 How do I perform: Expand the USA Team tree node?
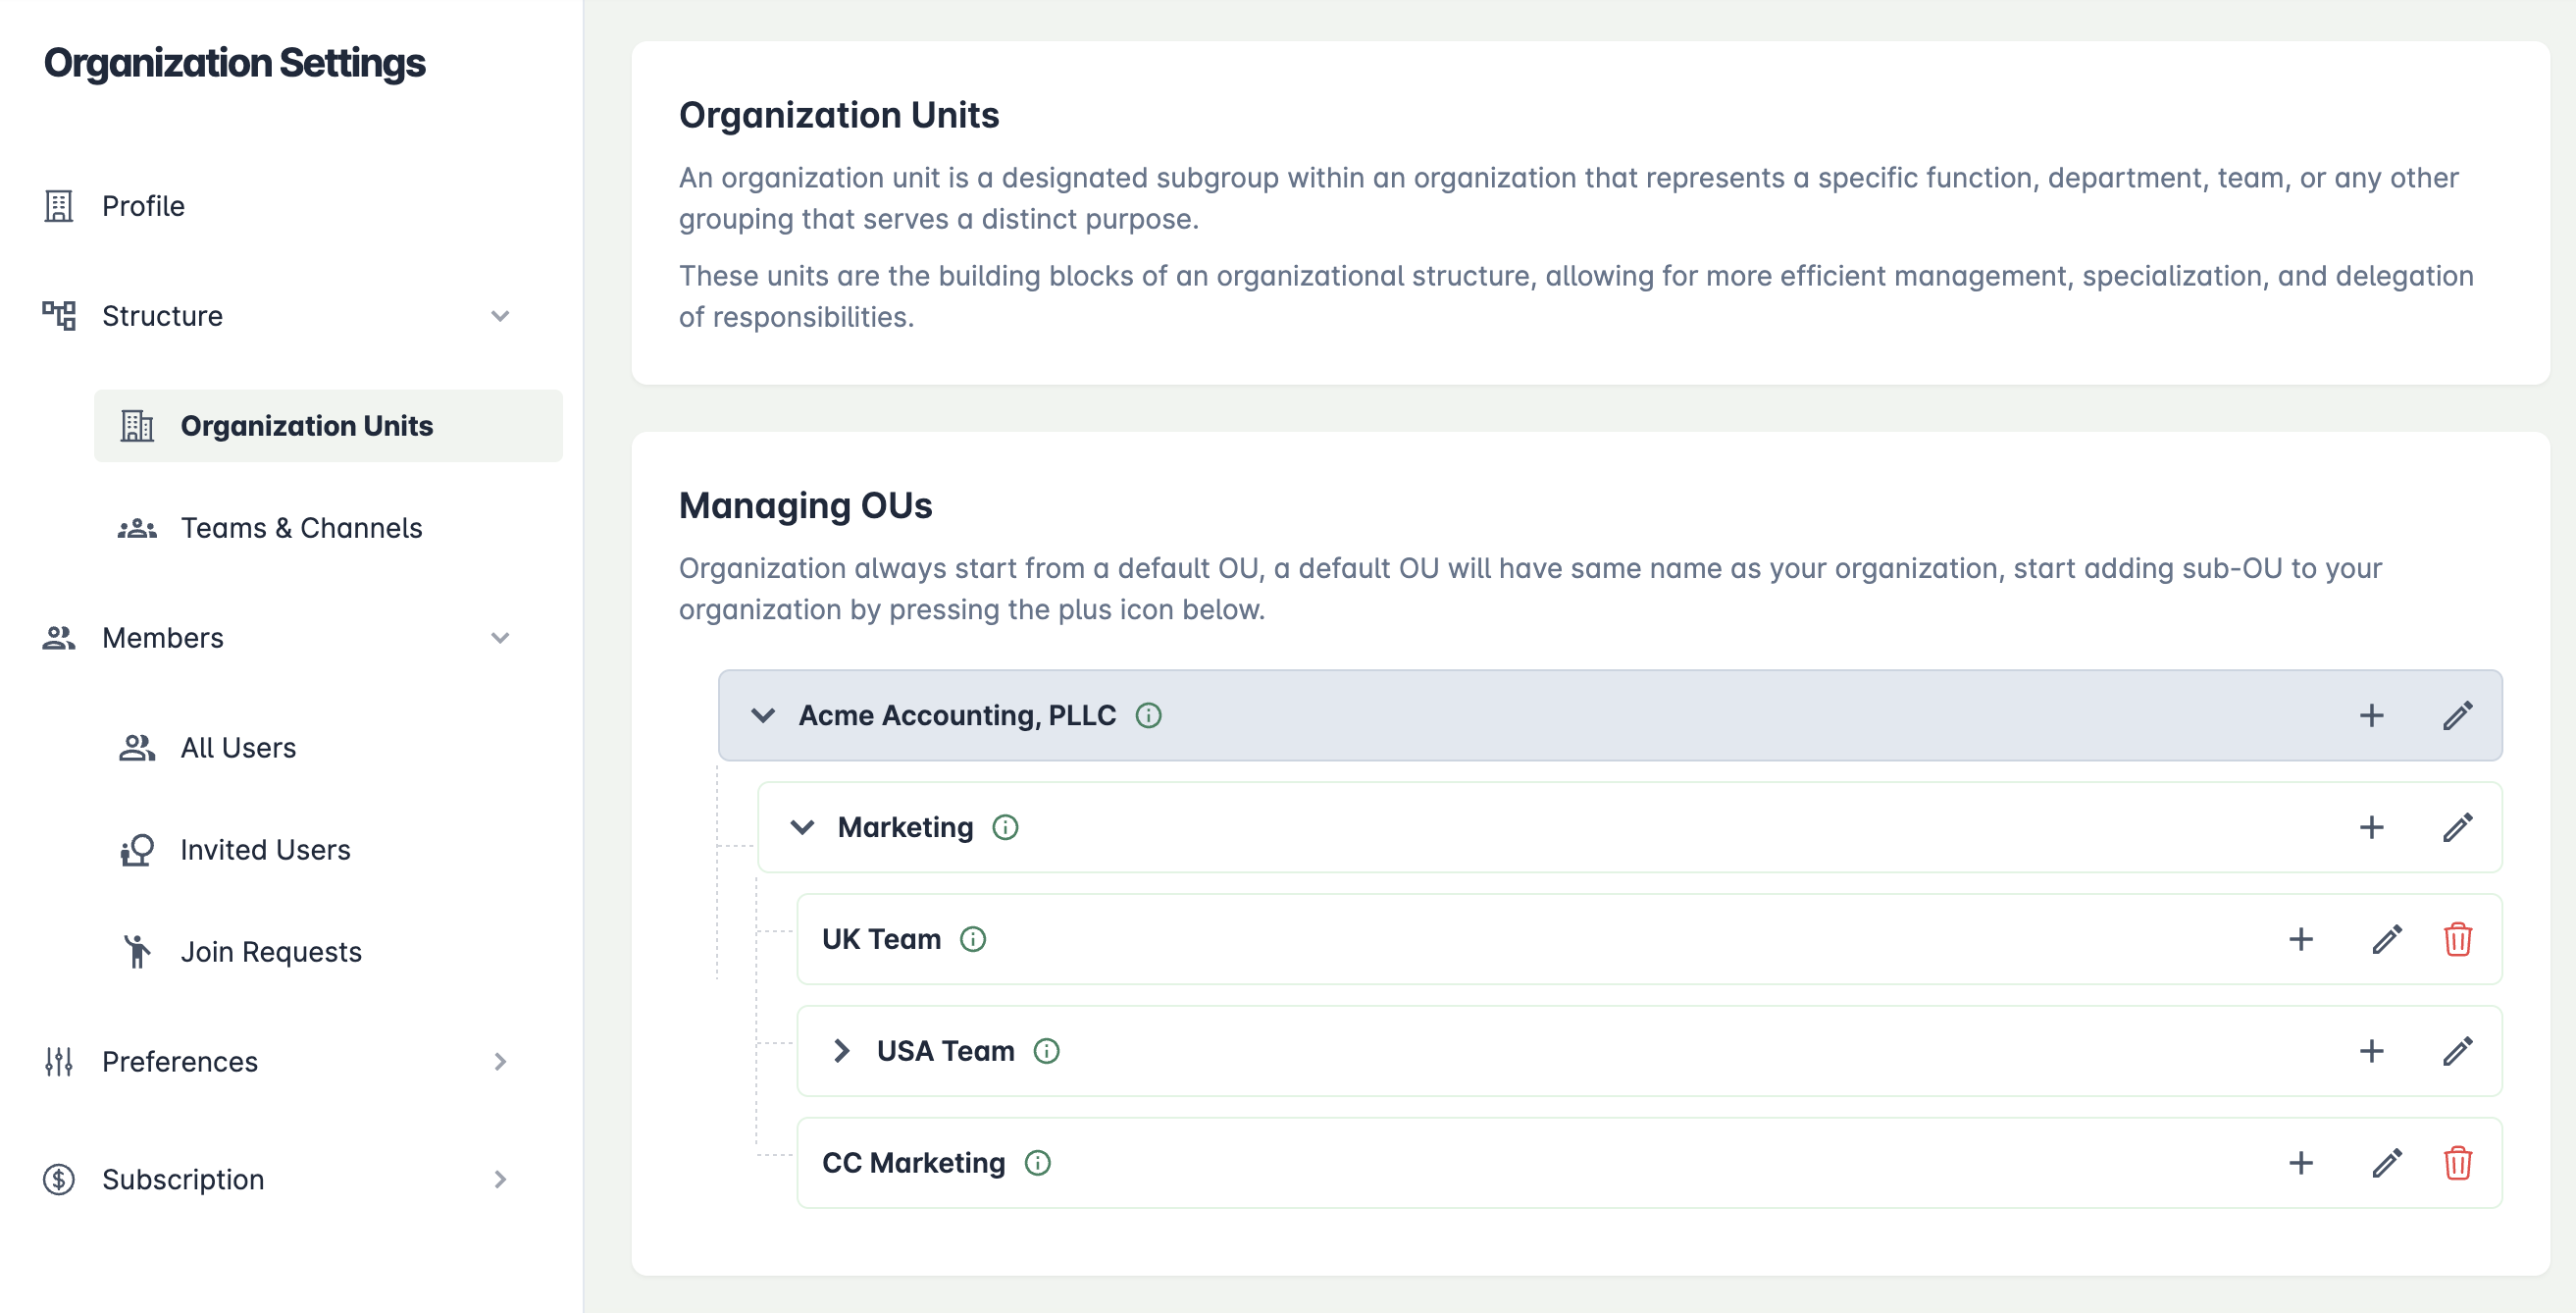[x=841, y=1051]
